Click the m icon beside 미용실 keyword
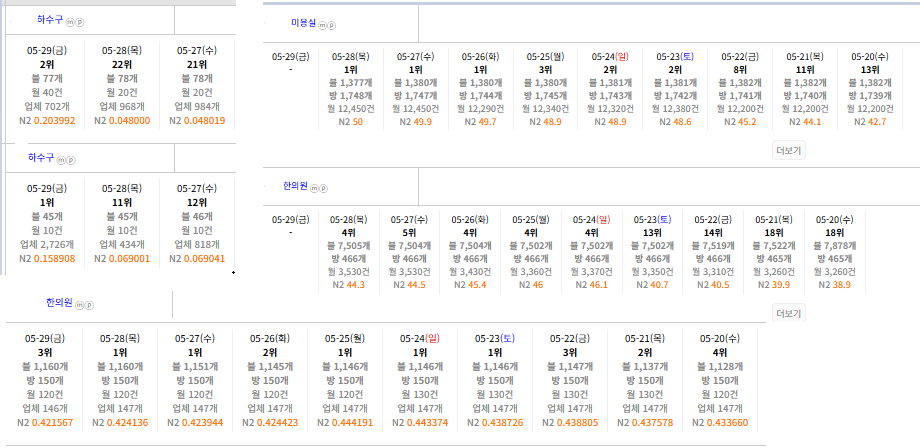Image resolution: width=921 pixels, height=448 pixels. tap(322, 25)
